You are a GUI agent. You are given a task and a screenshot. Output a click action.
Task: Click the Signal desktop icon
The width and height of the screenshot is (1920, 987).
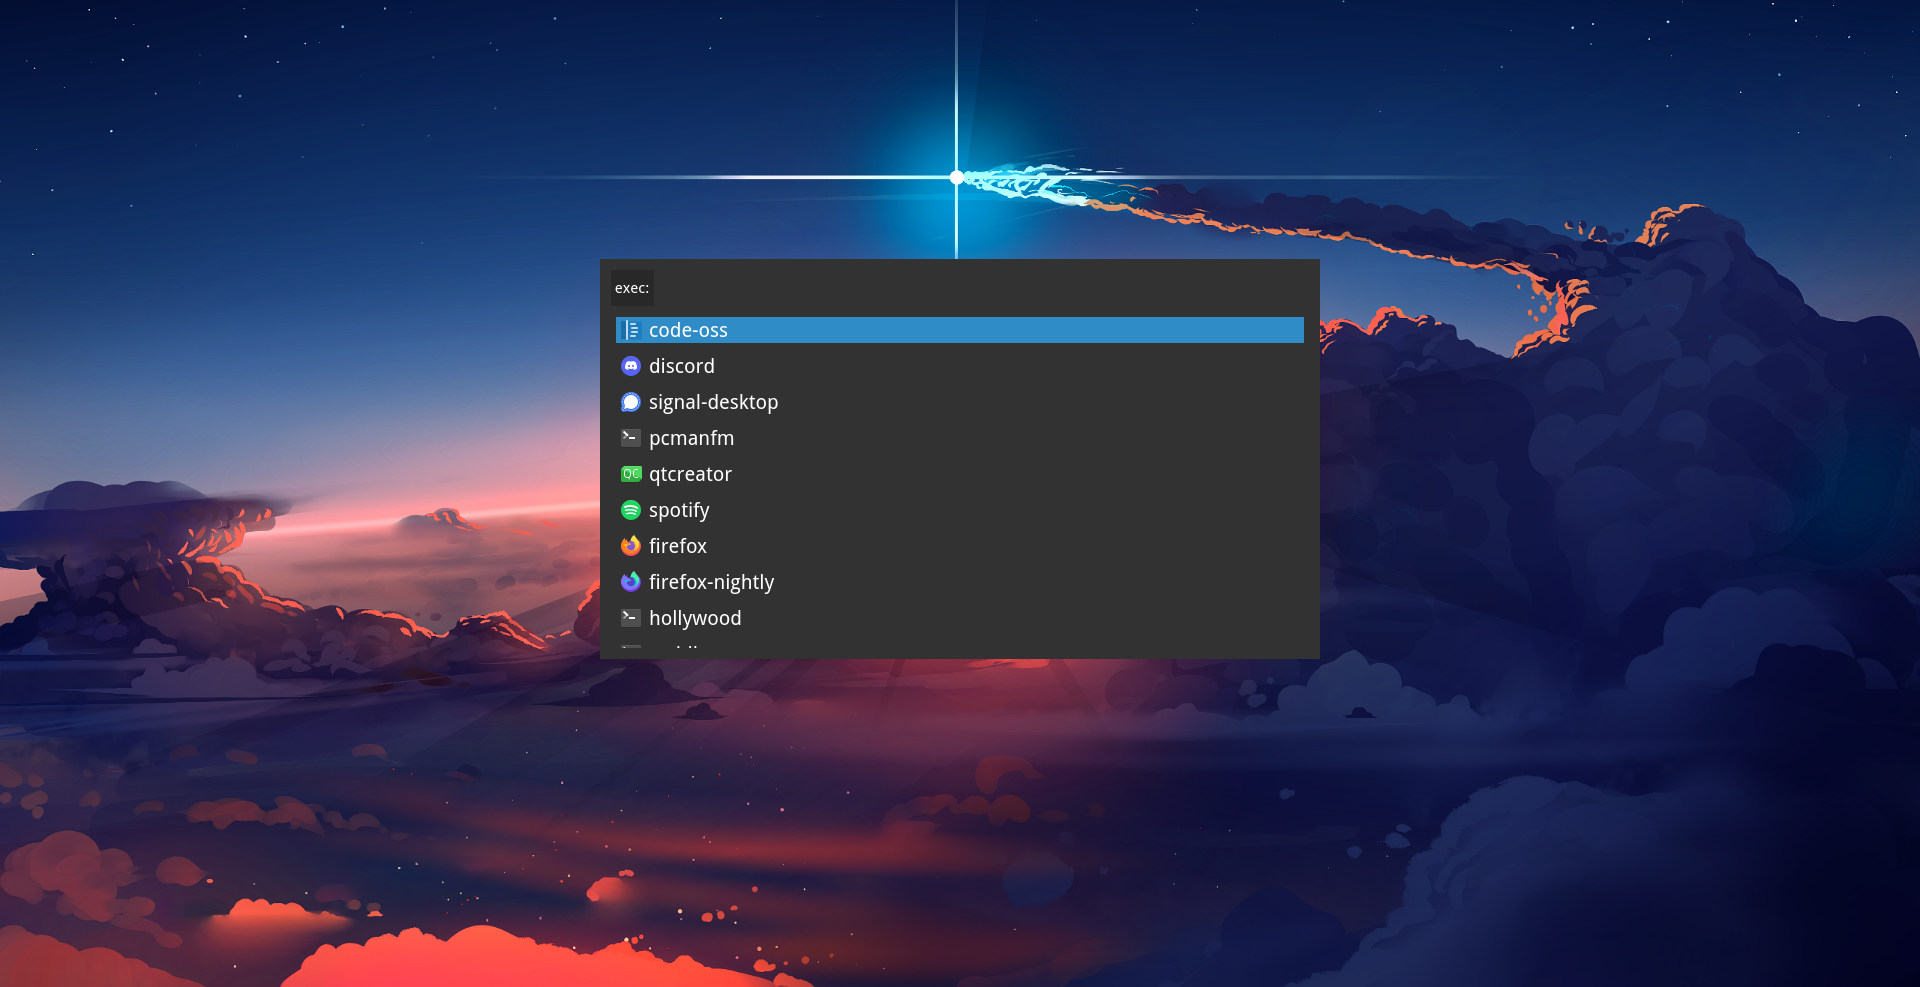pyautogui.click(x=631, y=402)
